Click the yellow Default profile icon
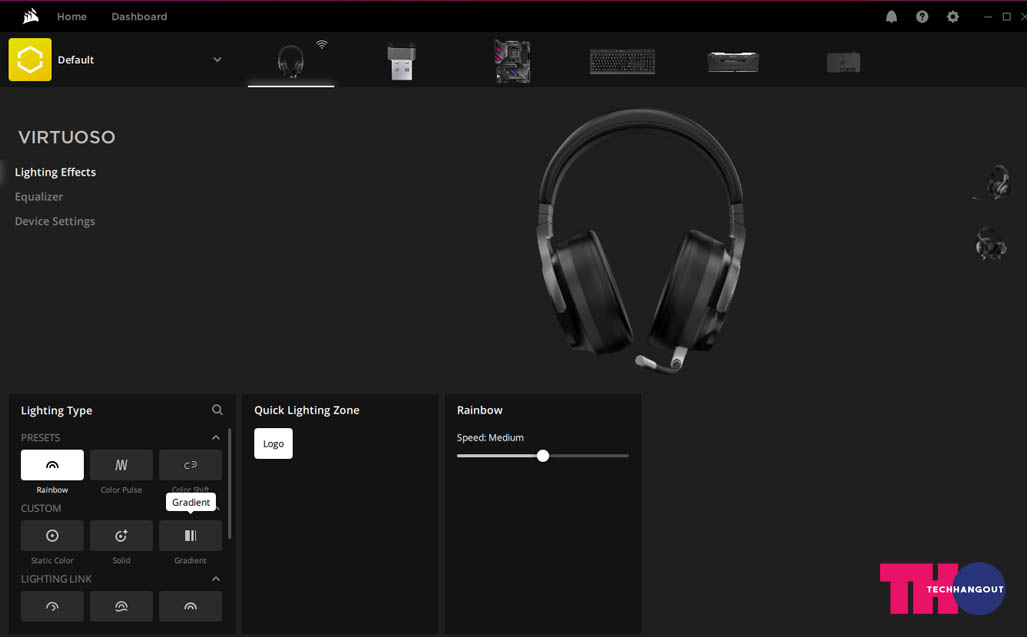The width and height of the screenshot is (1027, 637). pos(30,60)
